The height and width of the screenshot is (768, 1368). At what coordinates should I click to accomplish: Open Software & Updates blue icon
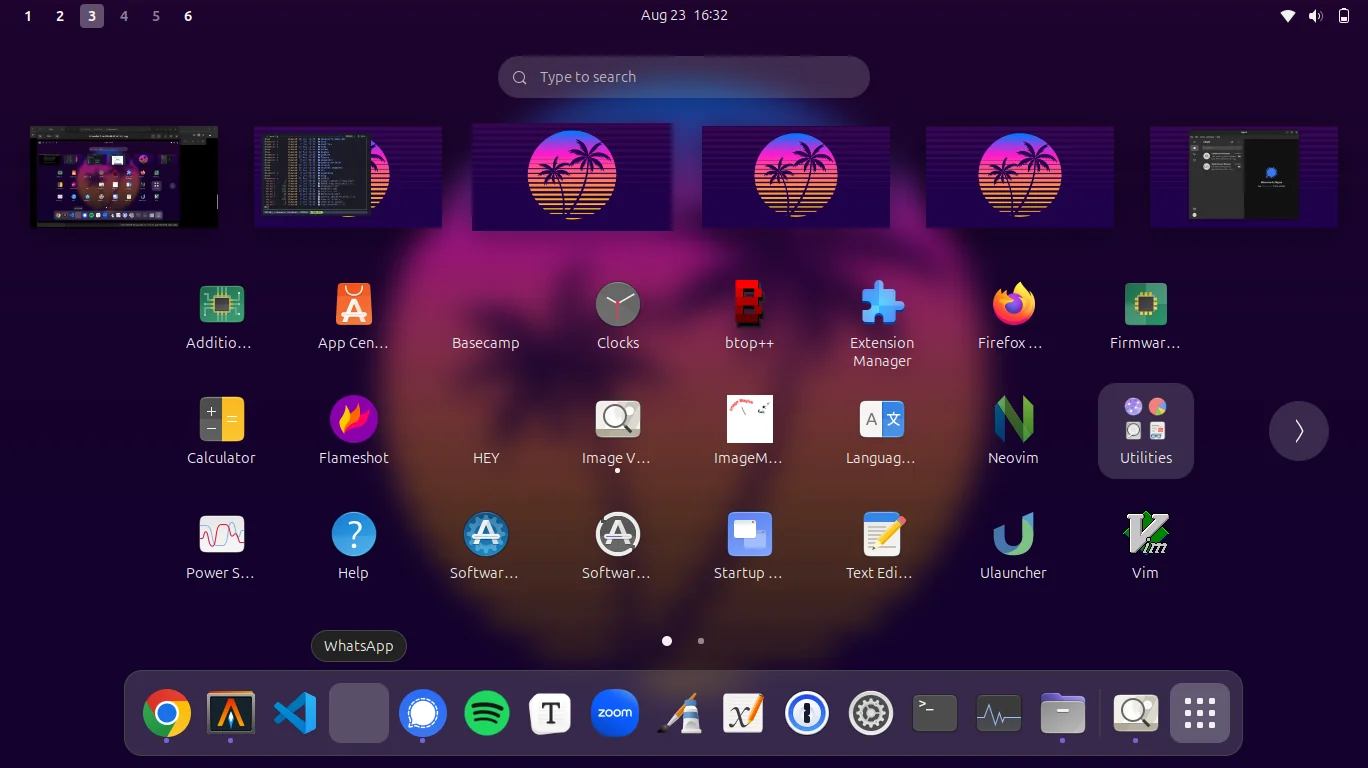tap(486, 534)
